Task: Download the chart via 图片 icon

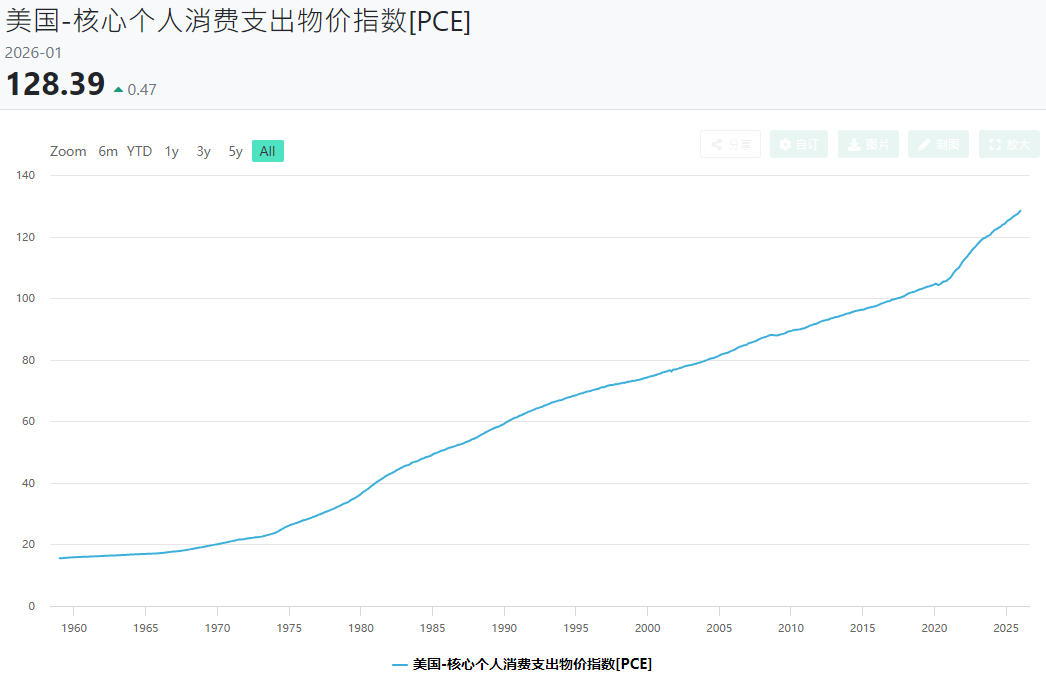Action: click(x=869, y=144)
